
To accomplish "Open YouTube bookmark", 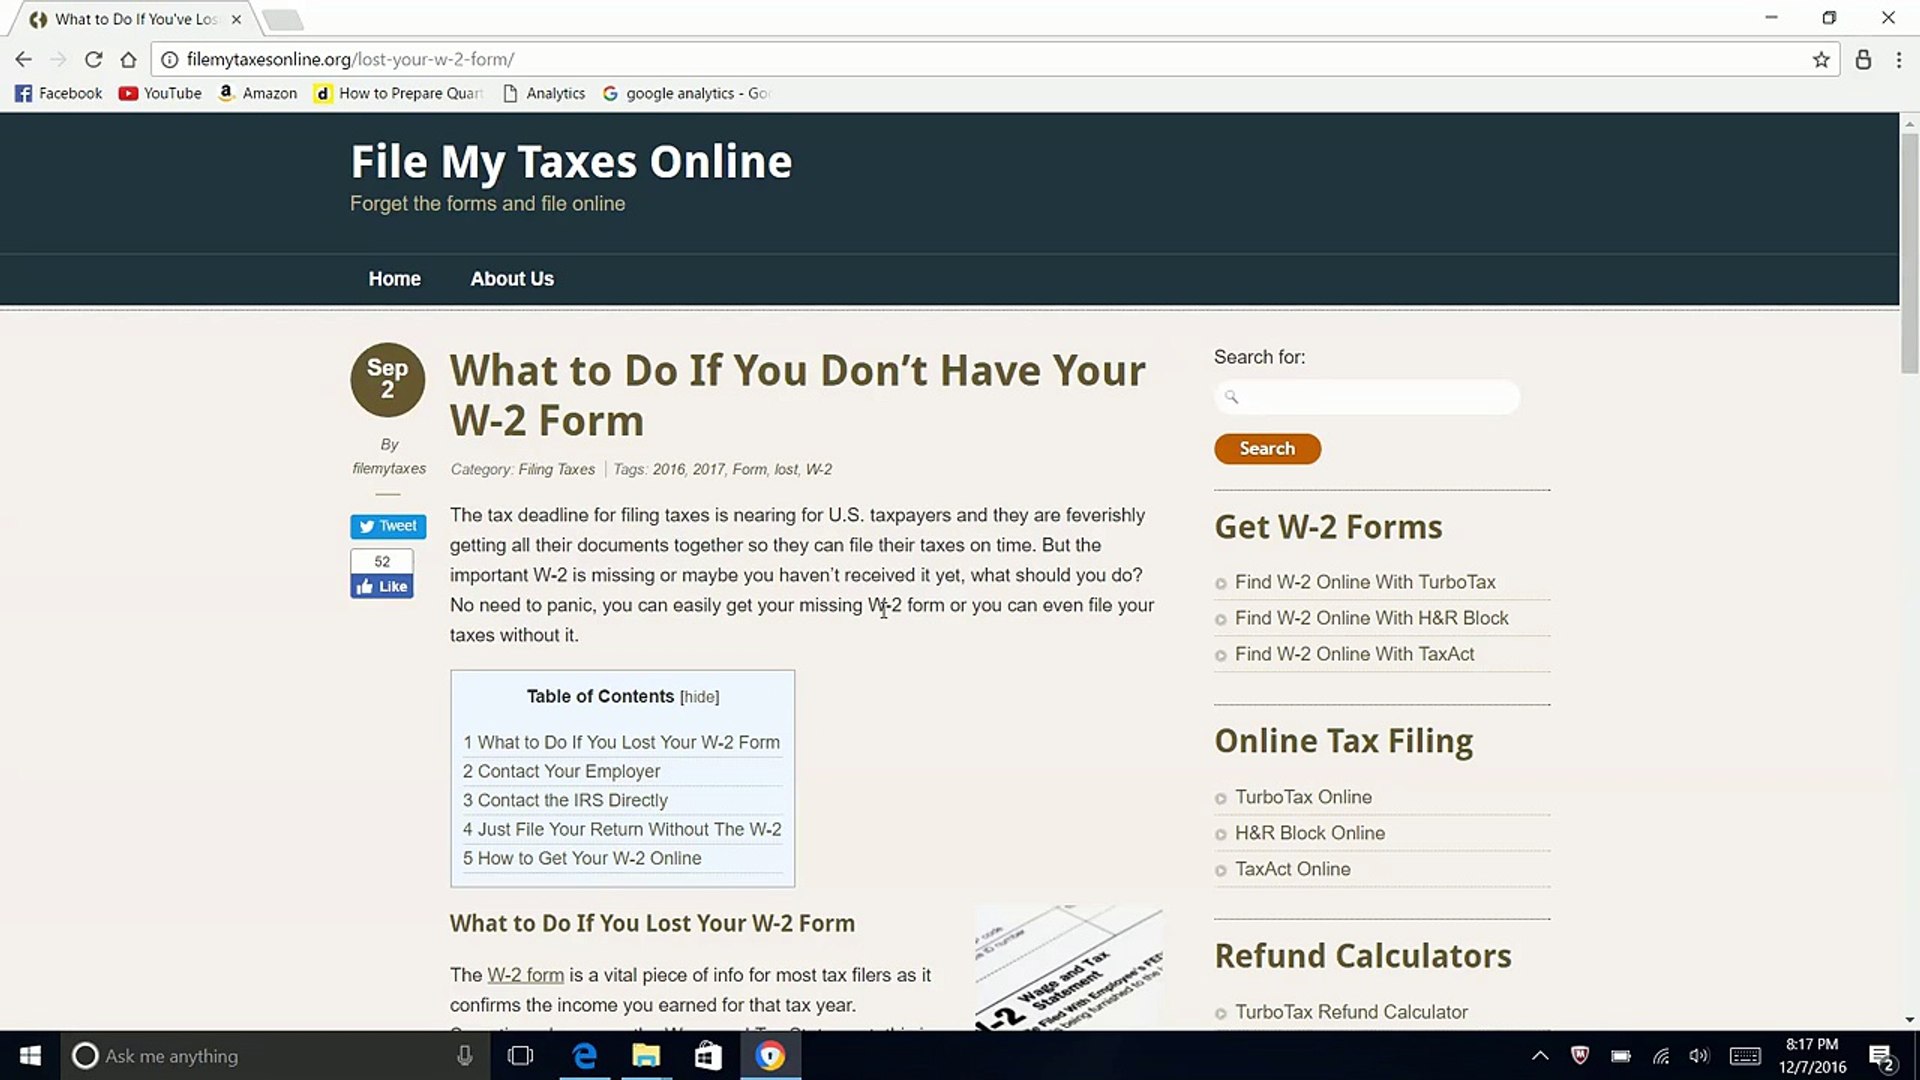I will pyautogui.click(x=160, y=93).
